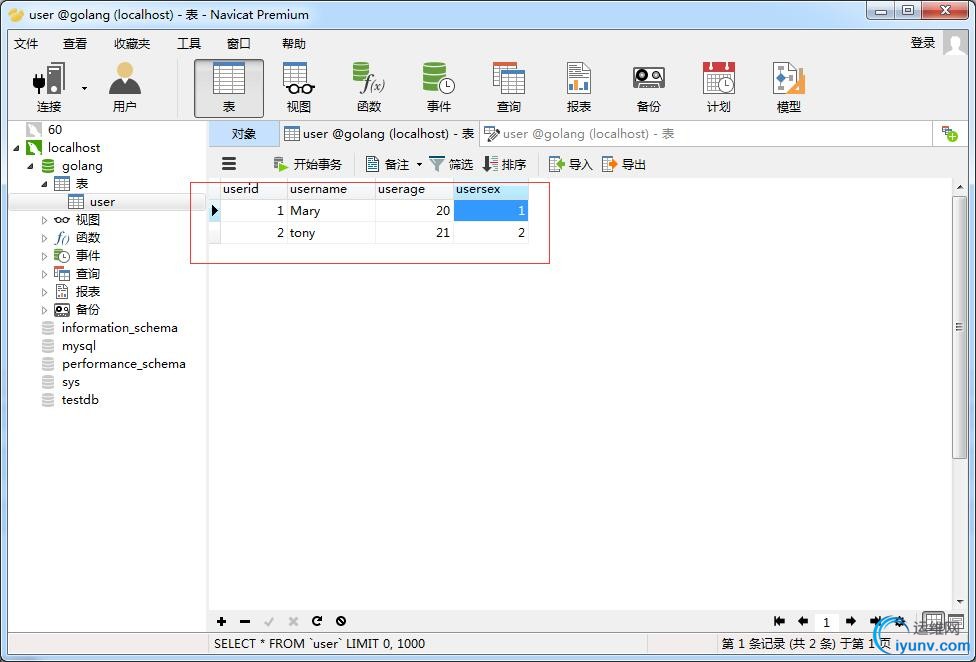Click the cell containing tony
Screen dimensions: 976x662
pyautogui.click(x=331, y=233)
